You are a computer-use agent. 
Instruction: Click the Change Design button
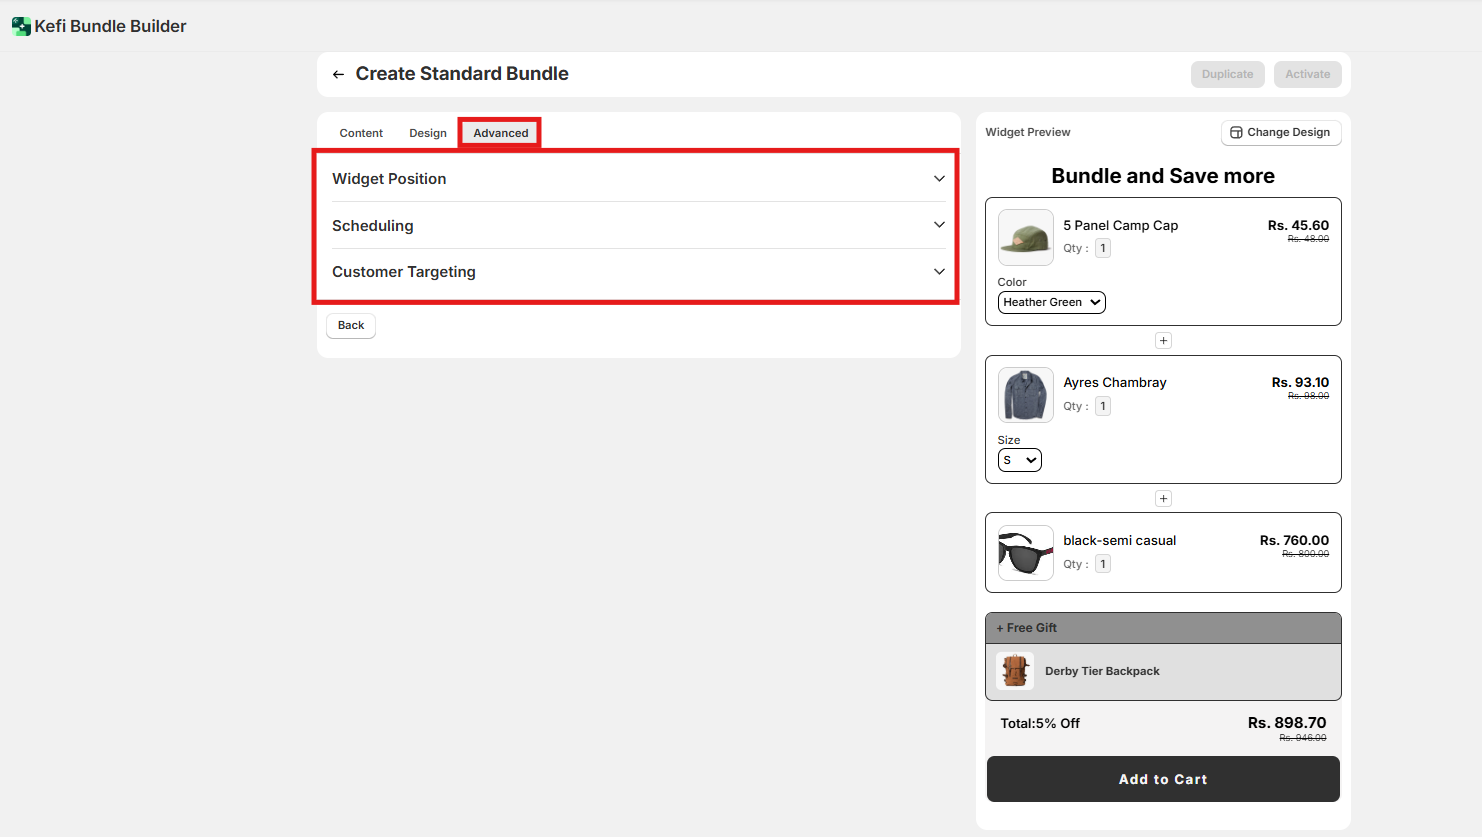tap(1280, 132)
